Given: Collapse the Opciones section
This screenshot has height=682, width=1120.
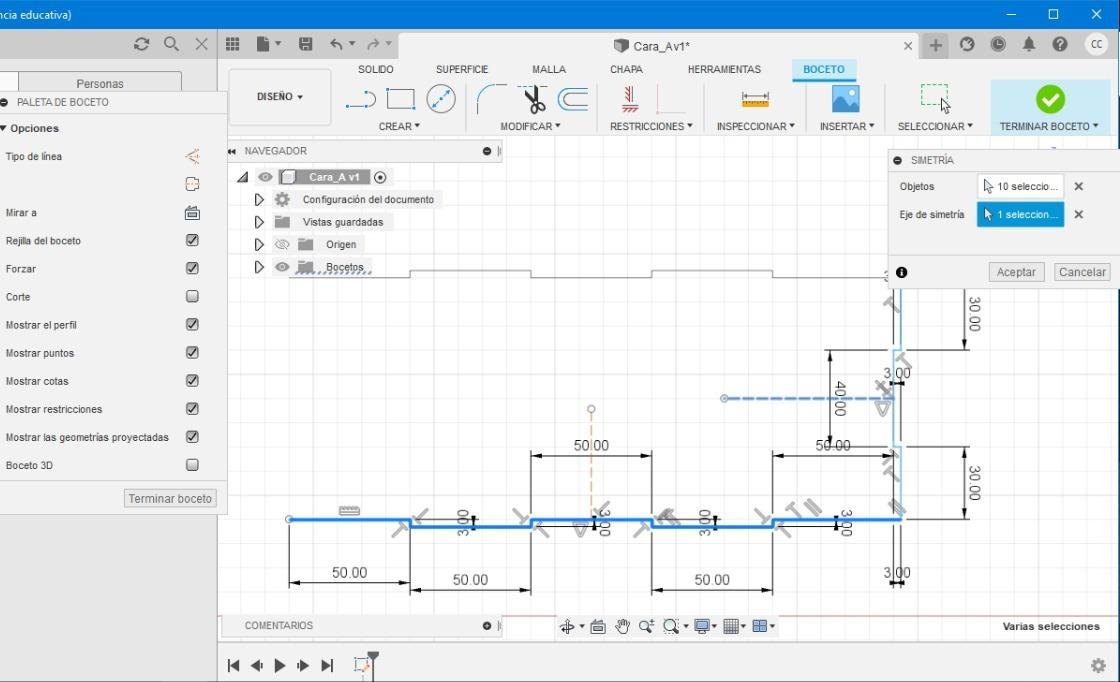Looking at the screenshot, I should [4, 129].
